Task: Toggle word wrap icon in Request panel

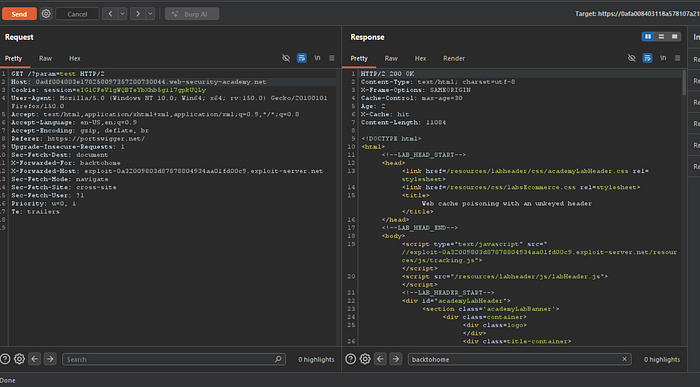Action: [302, 58]
